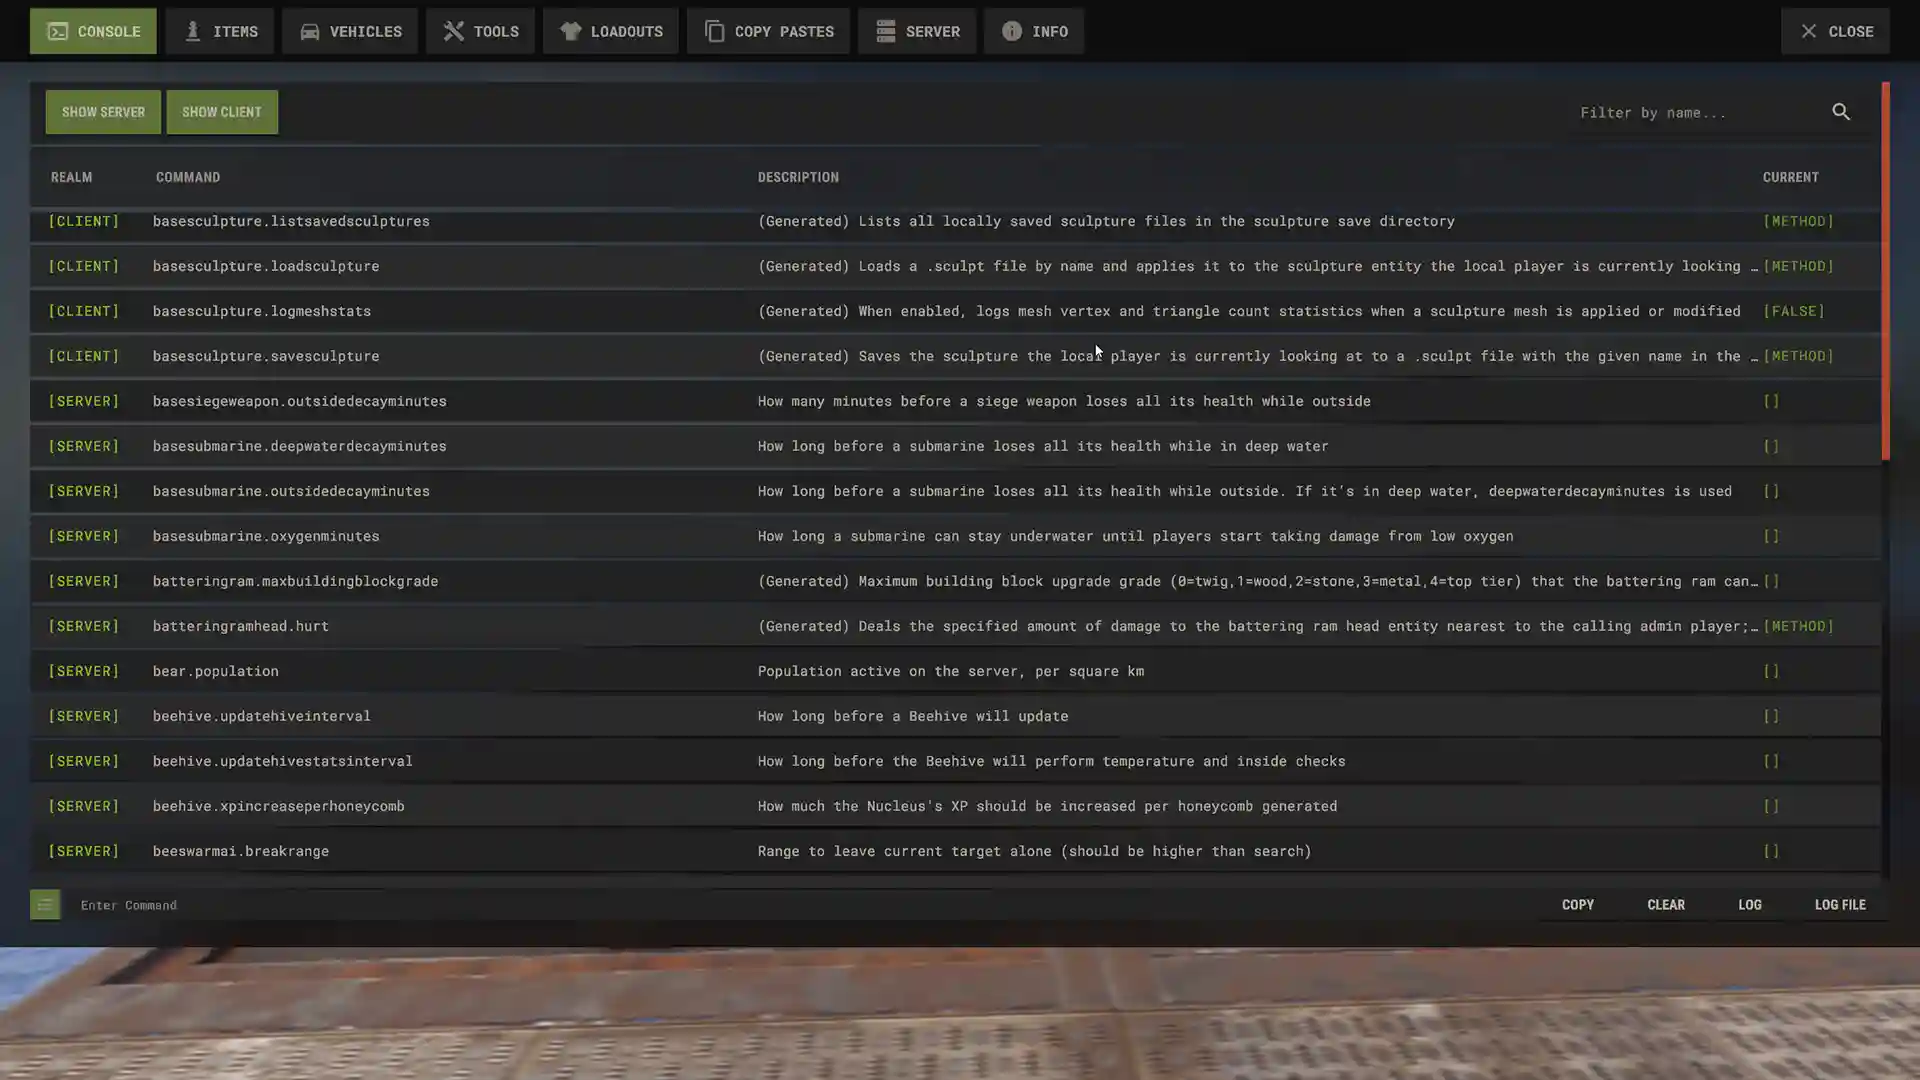1920x1080 pixels.
Task: Click the Log File button
Action: tap(1839, 904)
